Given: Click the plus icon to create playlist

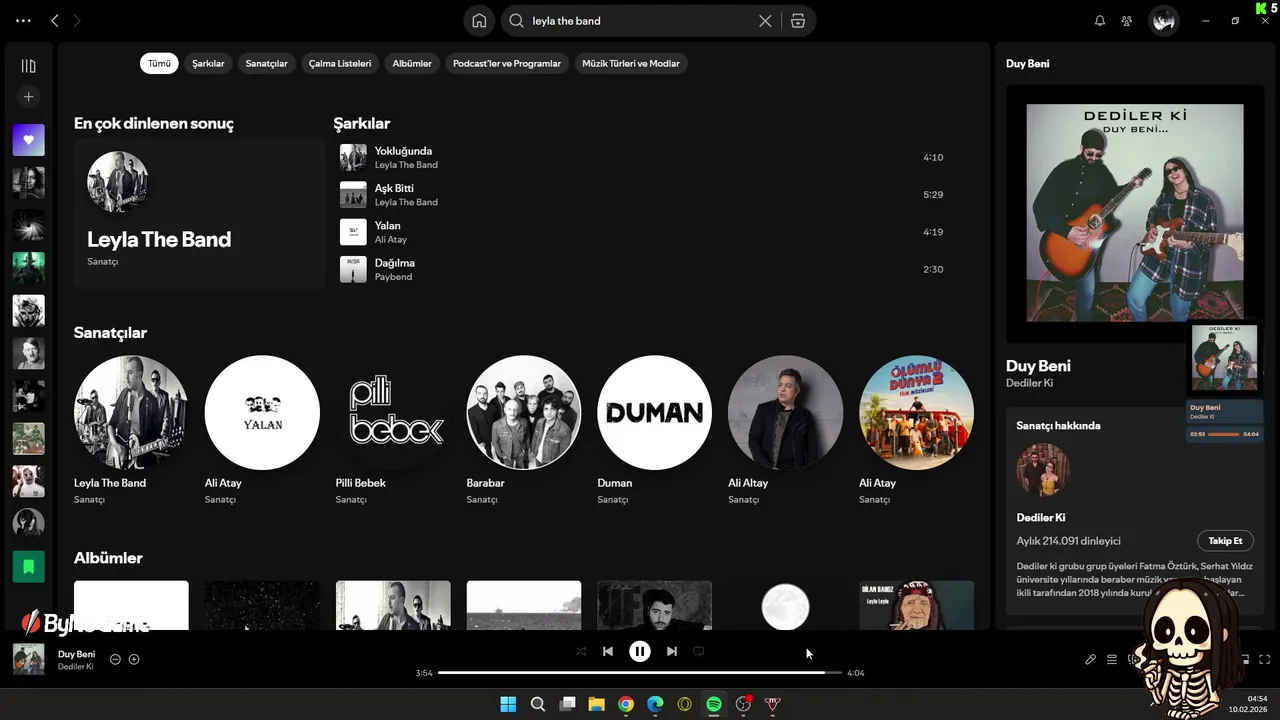Looking at the screenshot, I should point(28,97).
